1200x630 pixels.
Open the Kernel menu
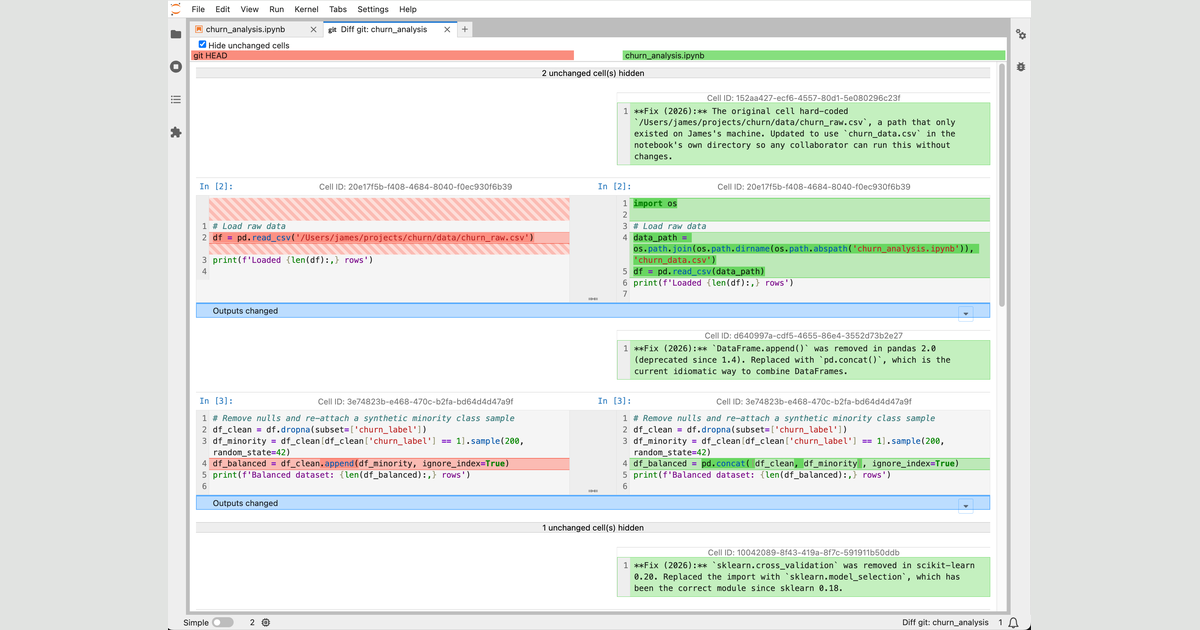(x=306, y=9)
